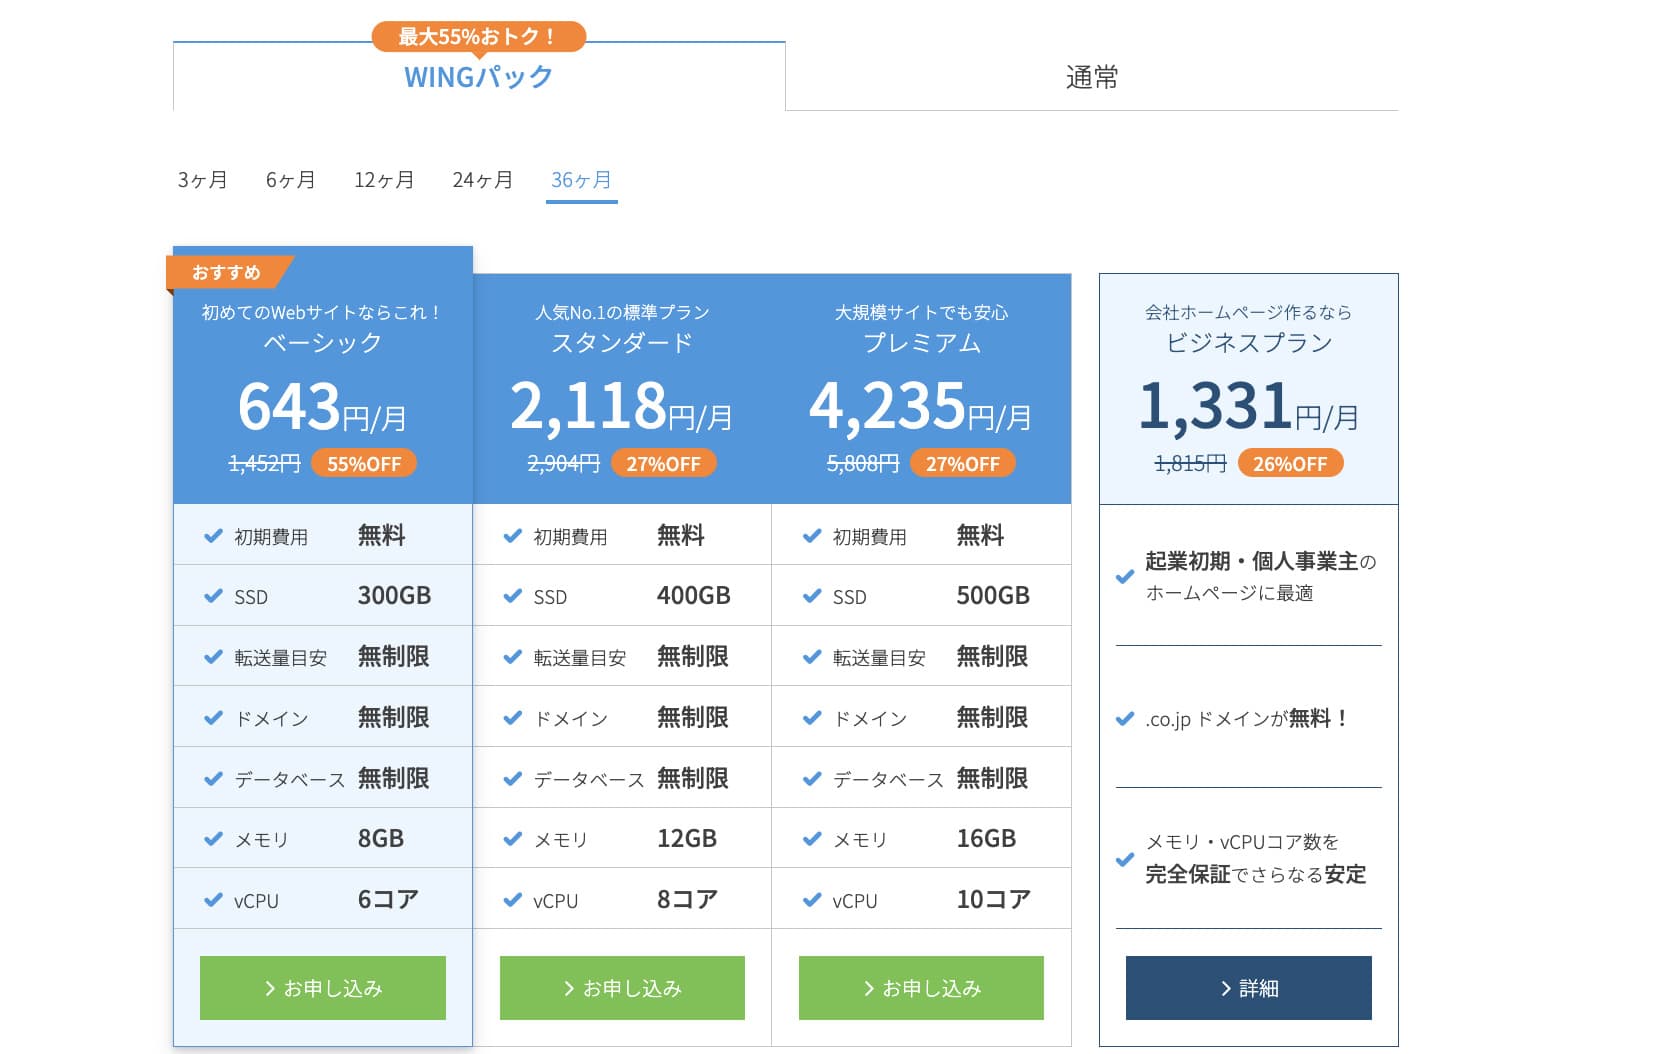
Task: Click the 400GB SSD value
Action: pyautogui.click(x=694, y=596)
